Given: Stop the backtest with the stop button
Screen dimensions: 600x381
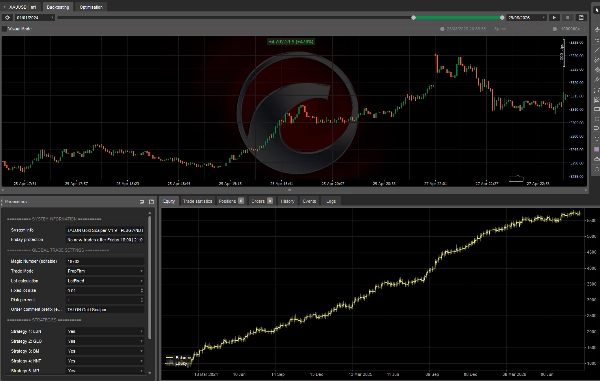Looking at the screenshot, I should point(567,18).
